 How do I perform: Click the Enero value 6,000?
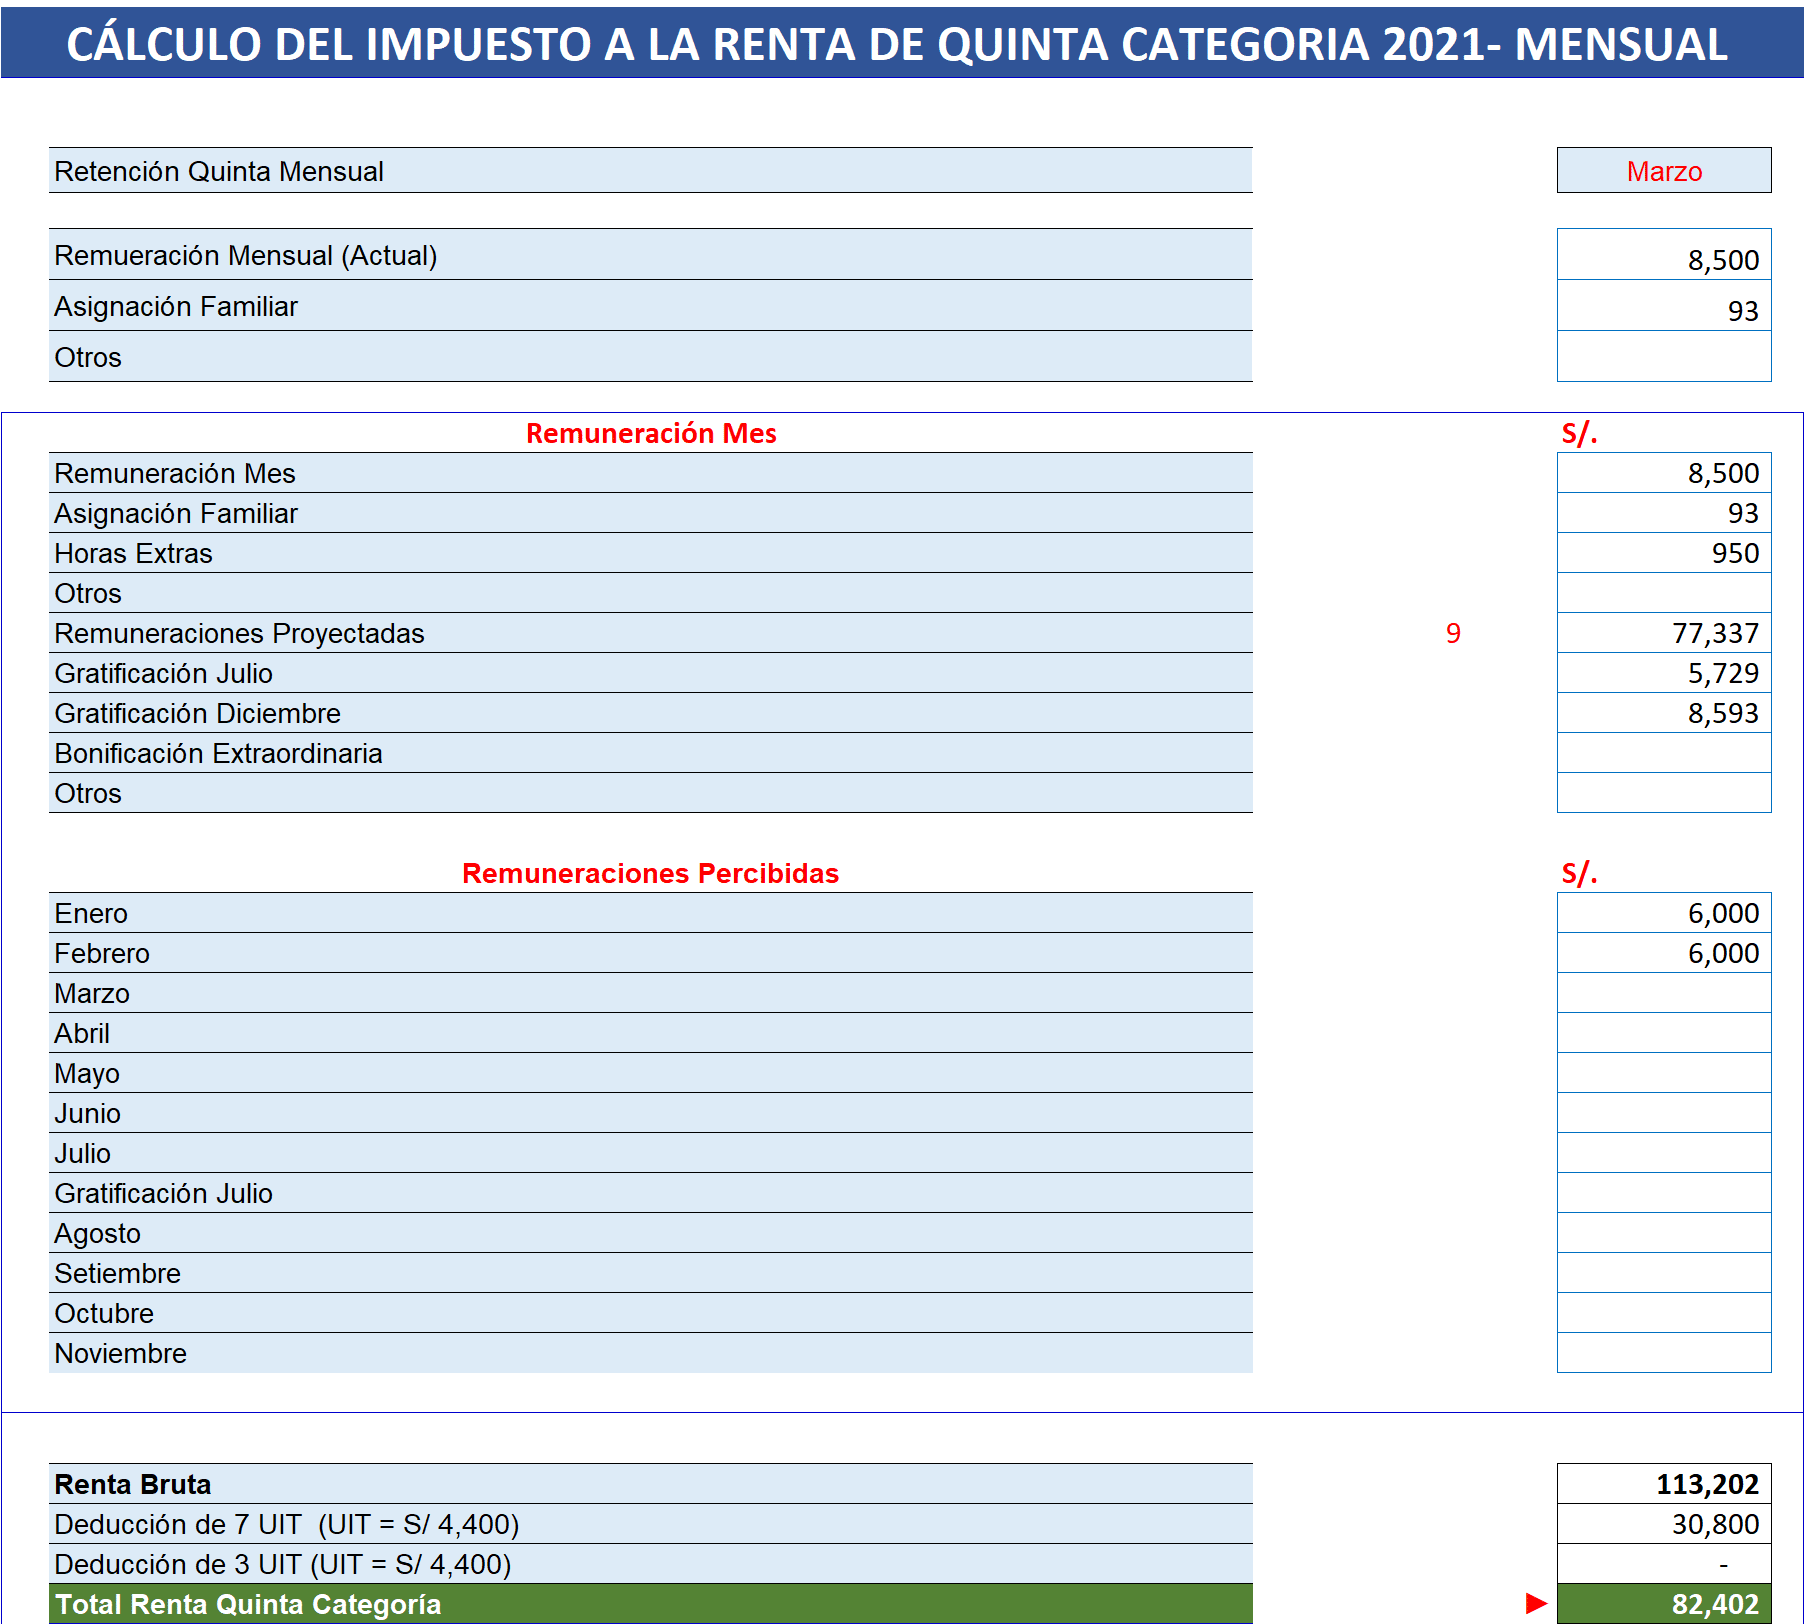click(x=1663, y=913)
